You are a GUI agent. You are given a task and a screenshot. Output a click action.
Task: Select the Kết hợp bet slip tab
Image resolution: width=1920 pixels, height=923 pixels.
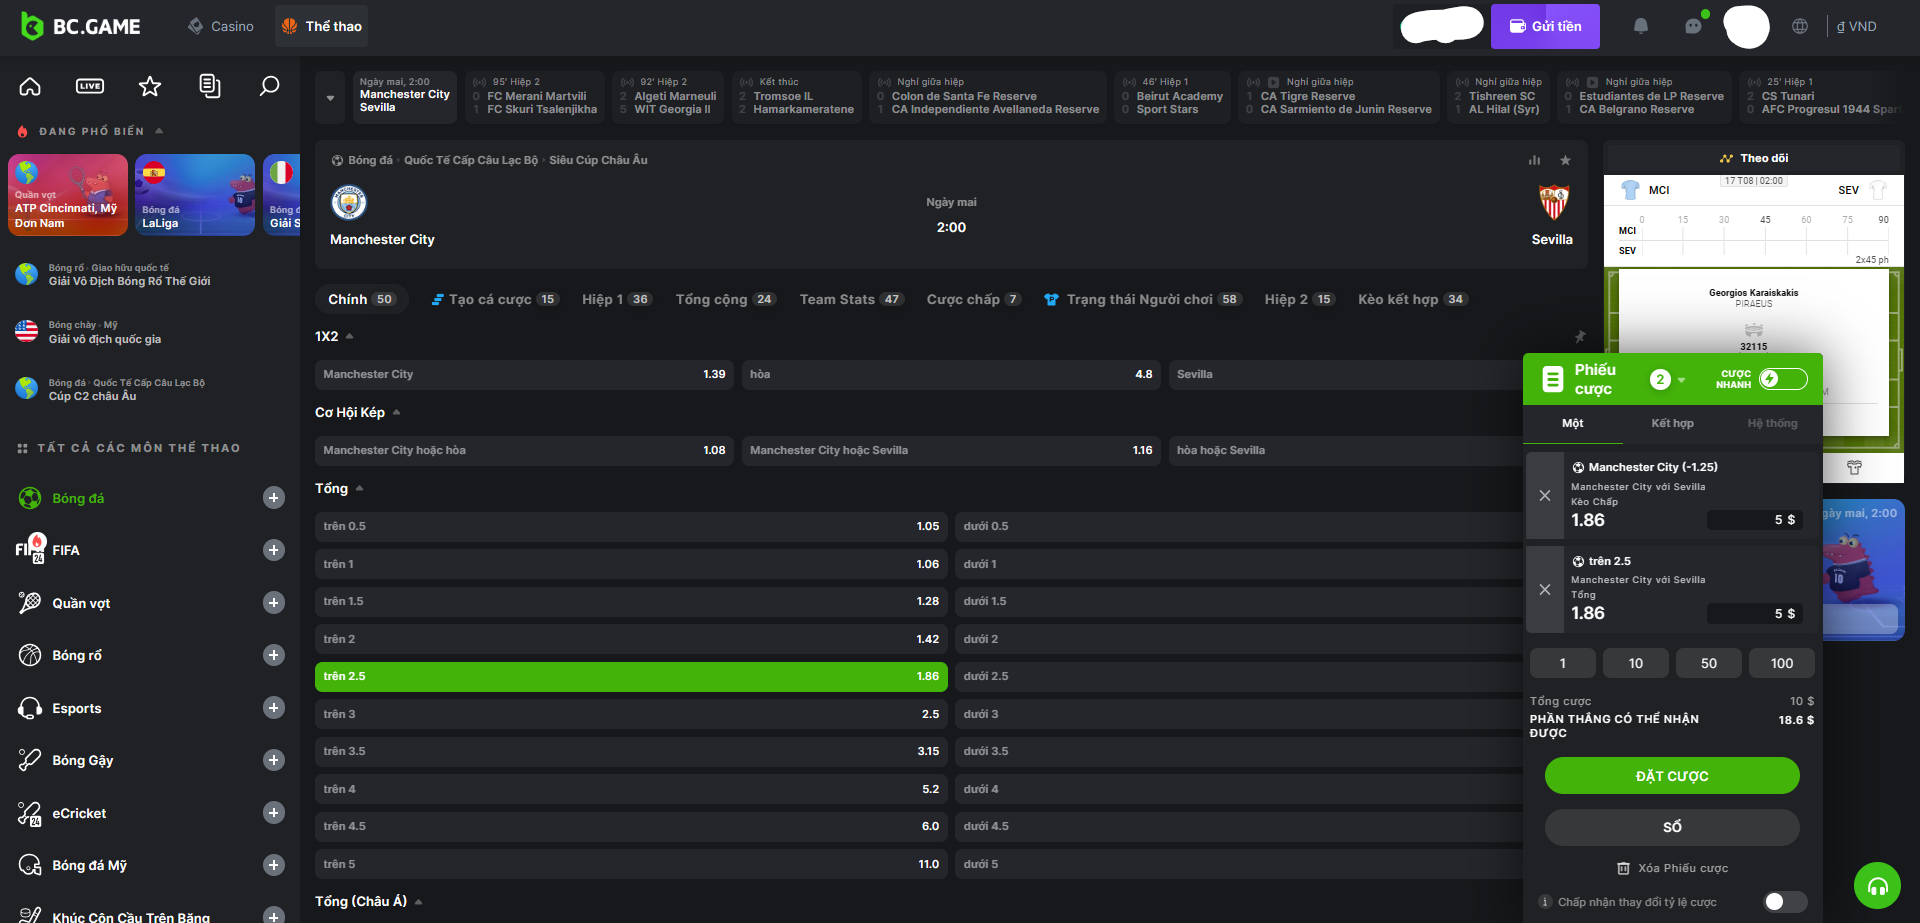1672,423
